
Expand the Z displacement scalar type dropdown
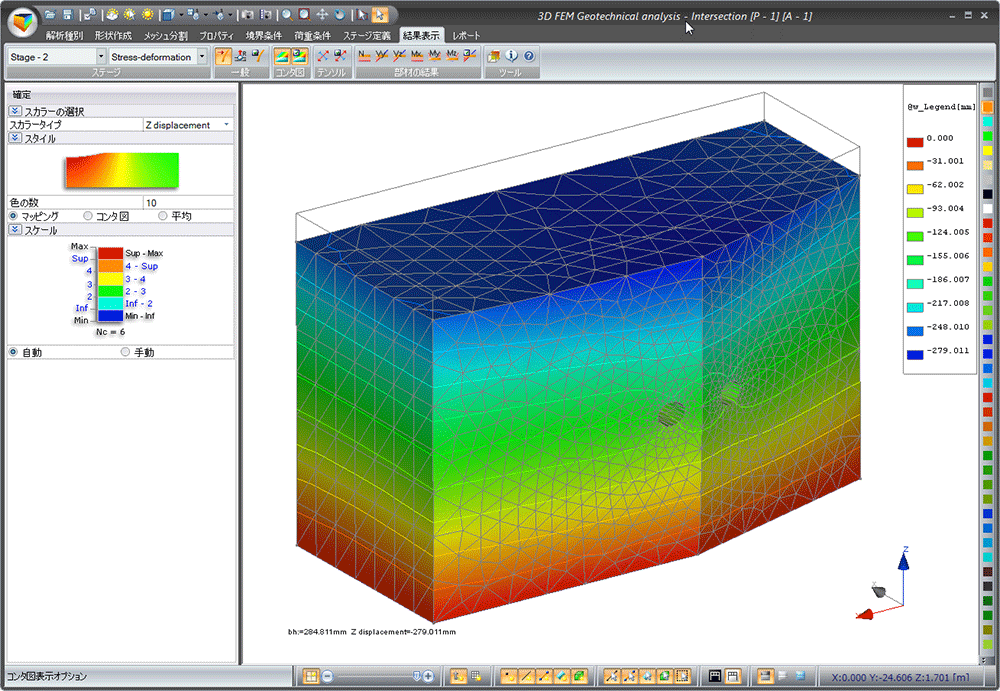[226, 125]
